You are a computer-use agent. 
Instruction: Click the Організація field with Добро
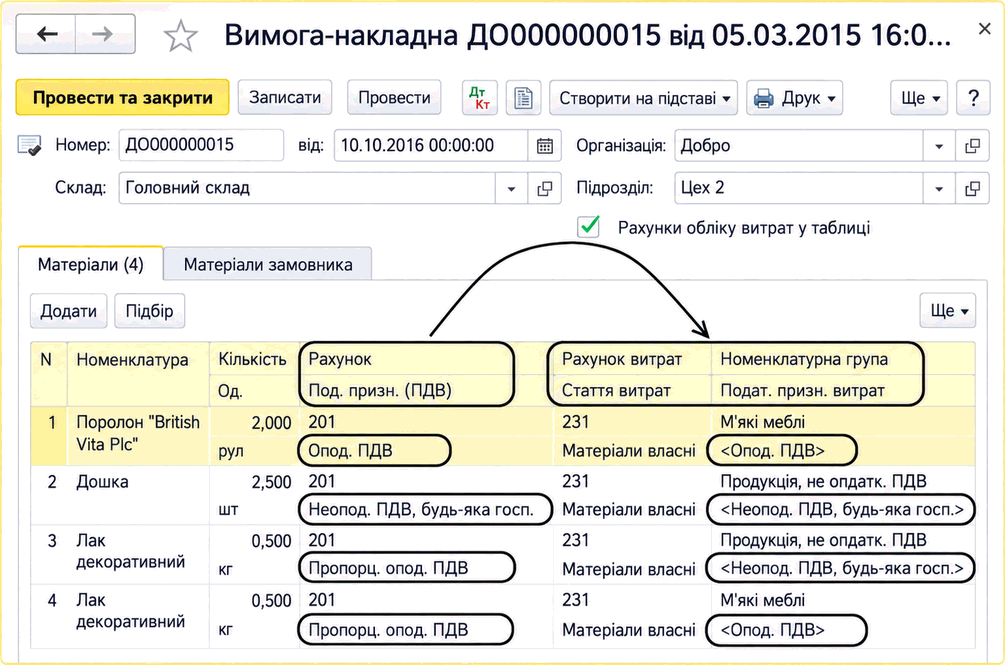(799, 146)
